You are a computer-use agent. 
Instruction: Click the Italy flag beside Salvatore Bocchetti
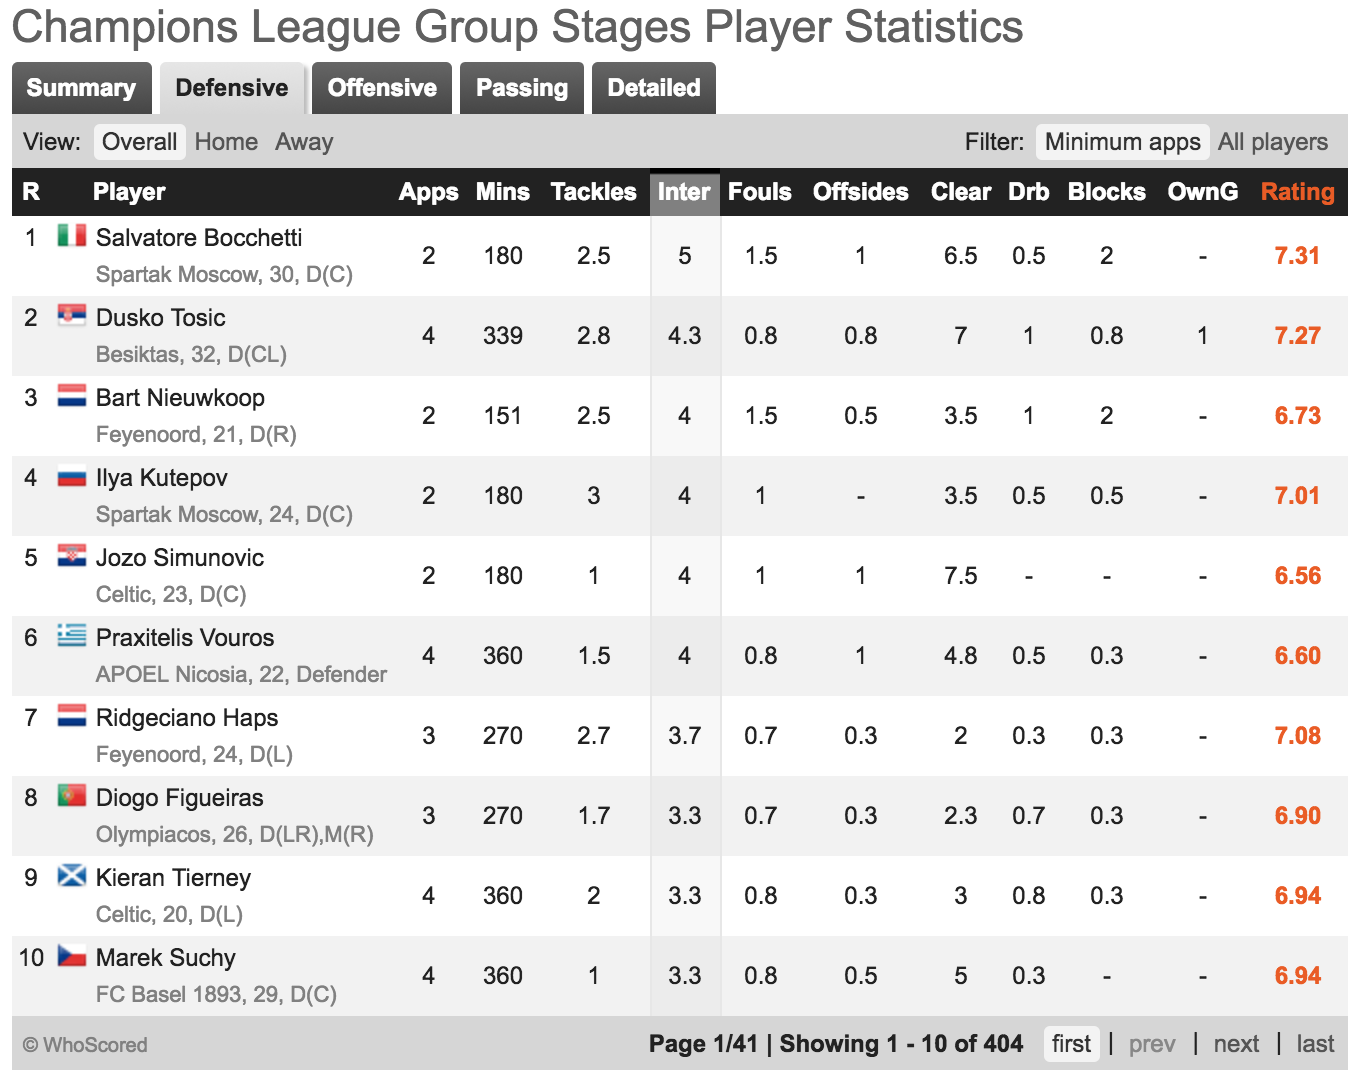point(72,236)
